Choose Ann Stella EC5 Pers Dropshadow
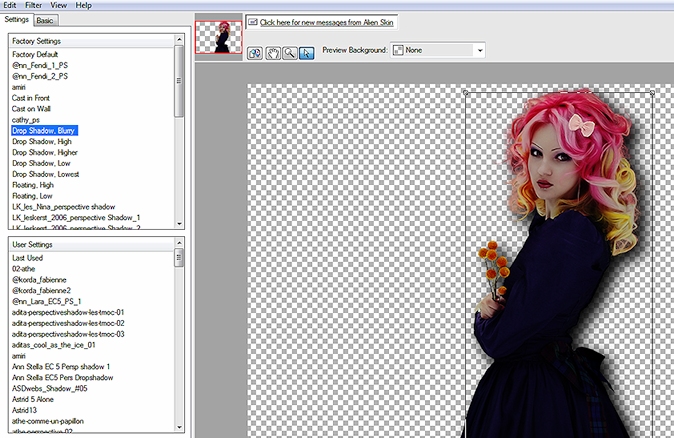 62,377
